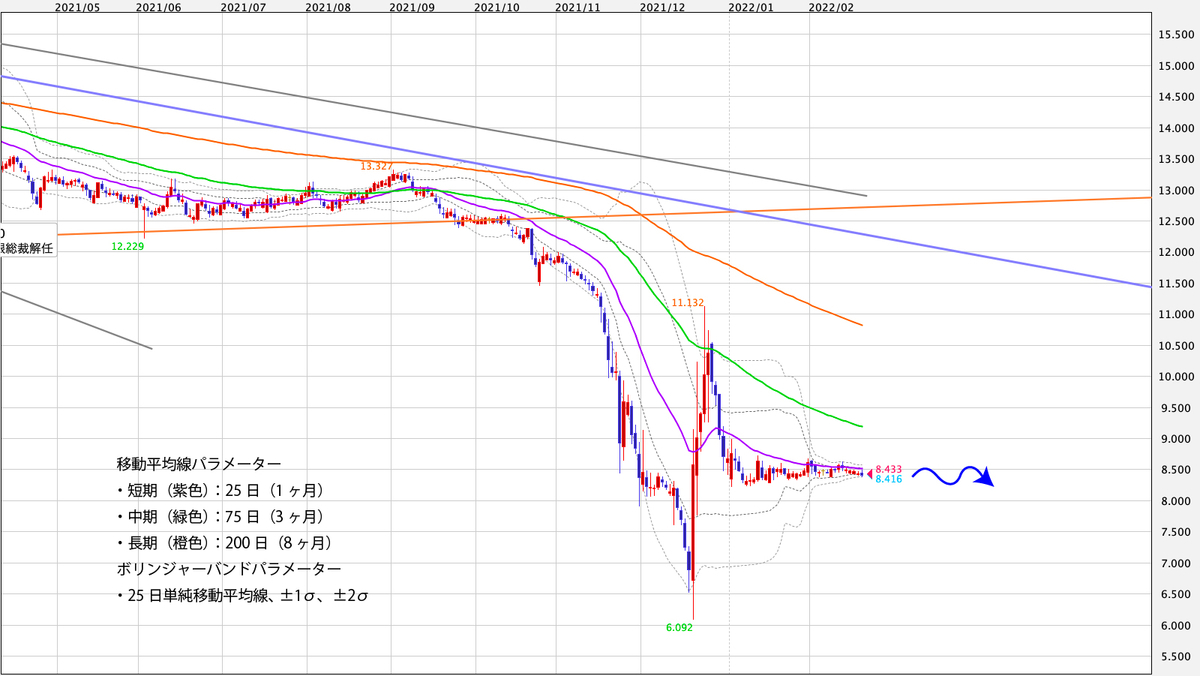Viewport: 1200px width, 676px height.
Task: Select the 13.000 price axis label
Action: pos(1176,190)
